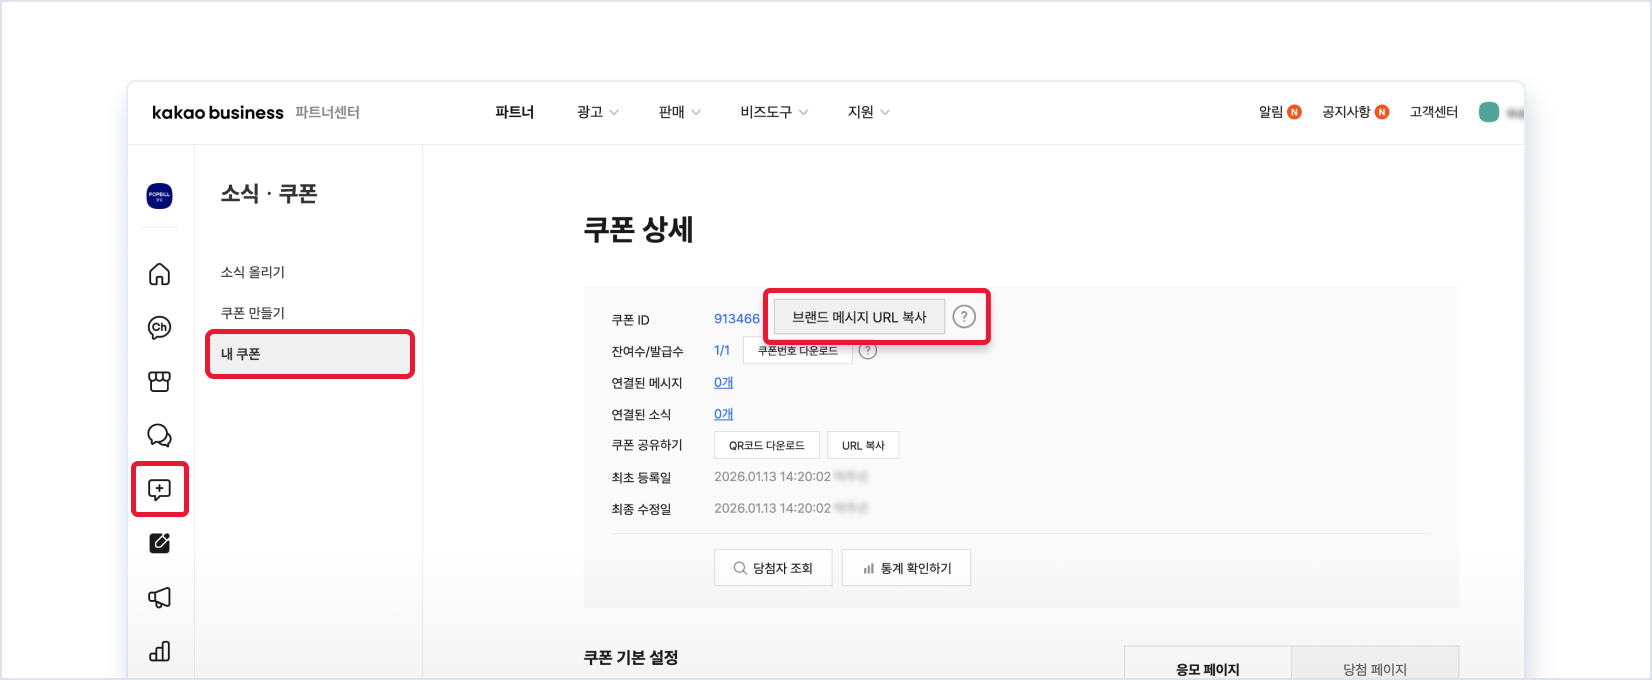1652x680 pixels.
Task: Click 당첨자 조회 button
Action: (x=773, y=568)
